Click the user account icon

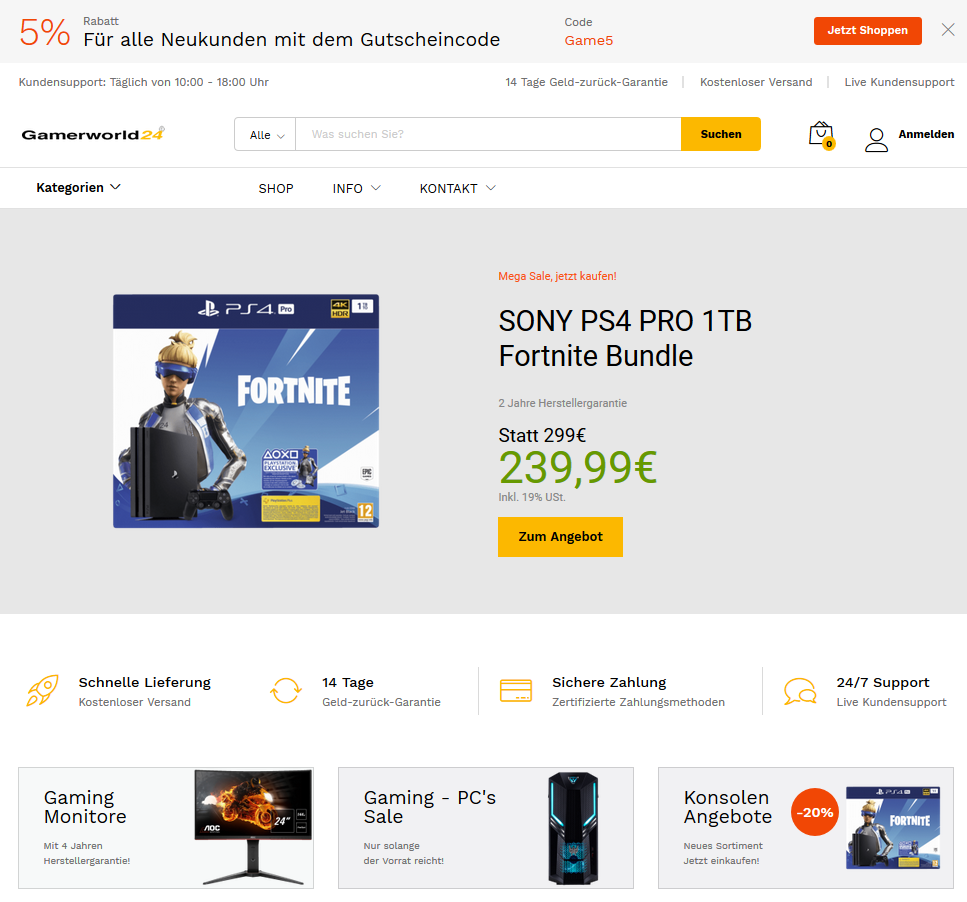[876, 140]
